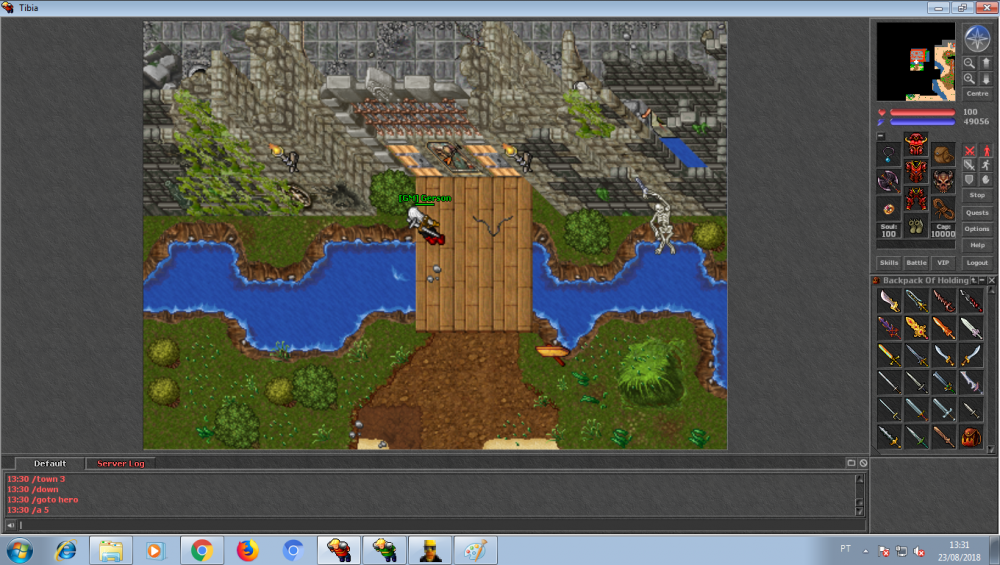Pick the rainbow-bladed sword in backpack
Viewport: 1000px width, 565px height.
click(x=888, y=356)
